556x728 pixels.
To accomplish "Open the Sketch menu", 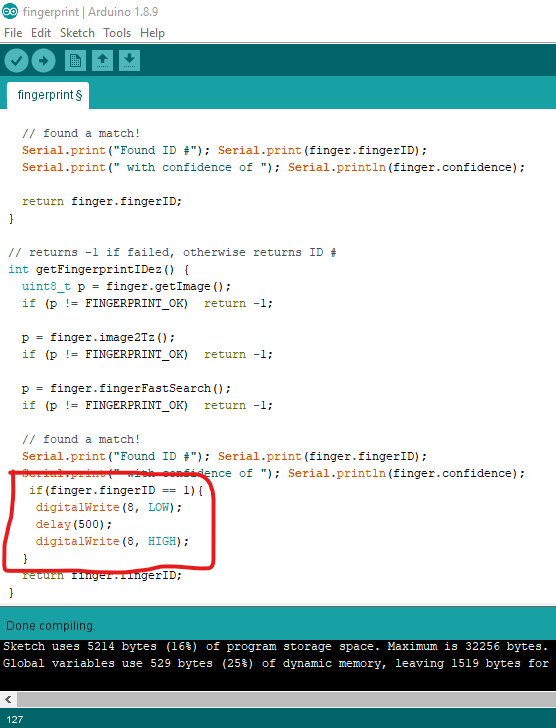I will point(77,33).
